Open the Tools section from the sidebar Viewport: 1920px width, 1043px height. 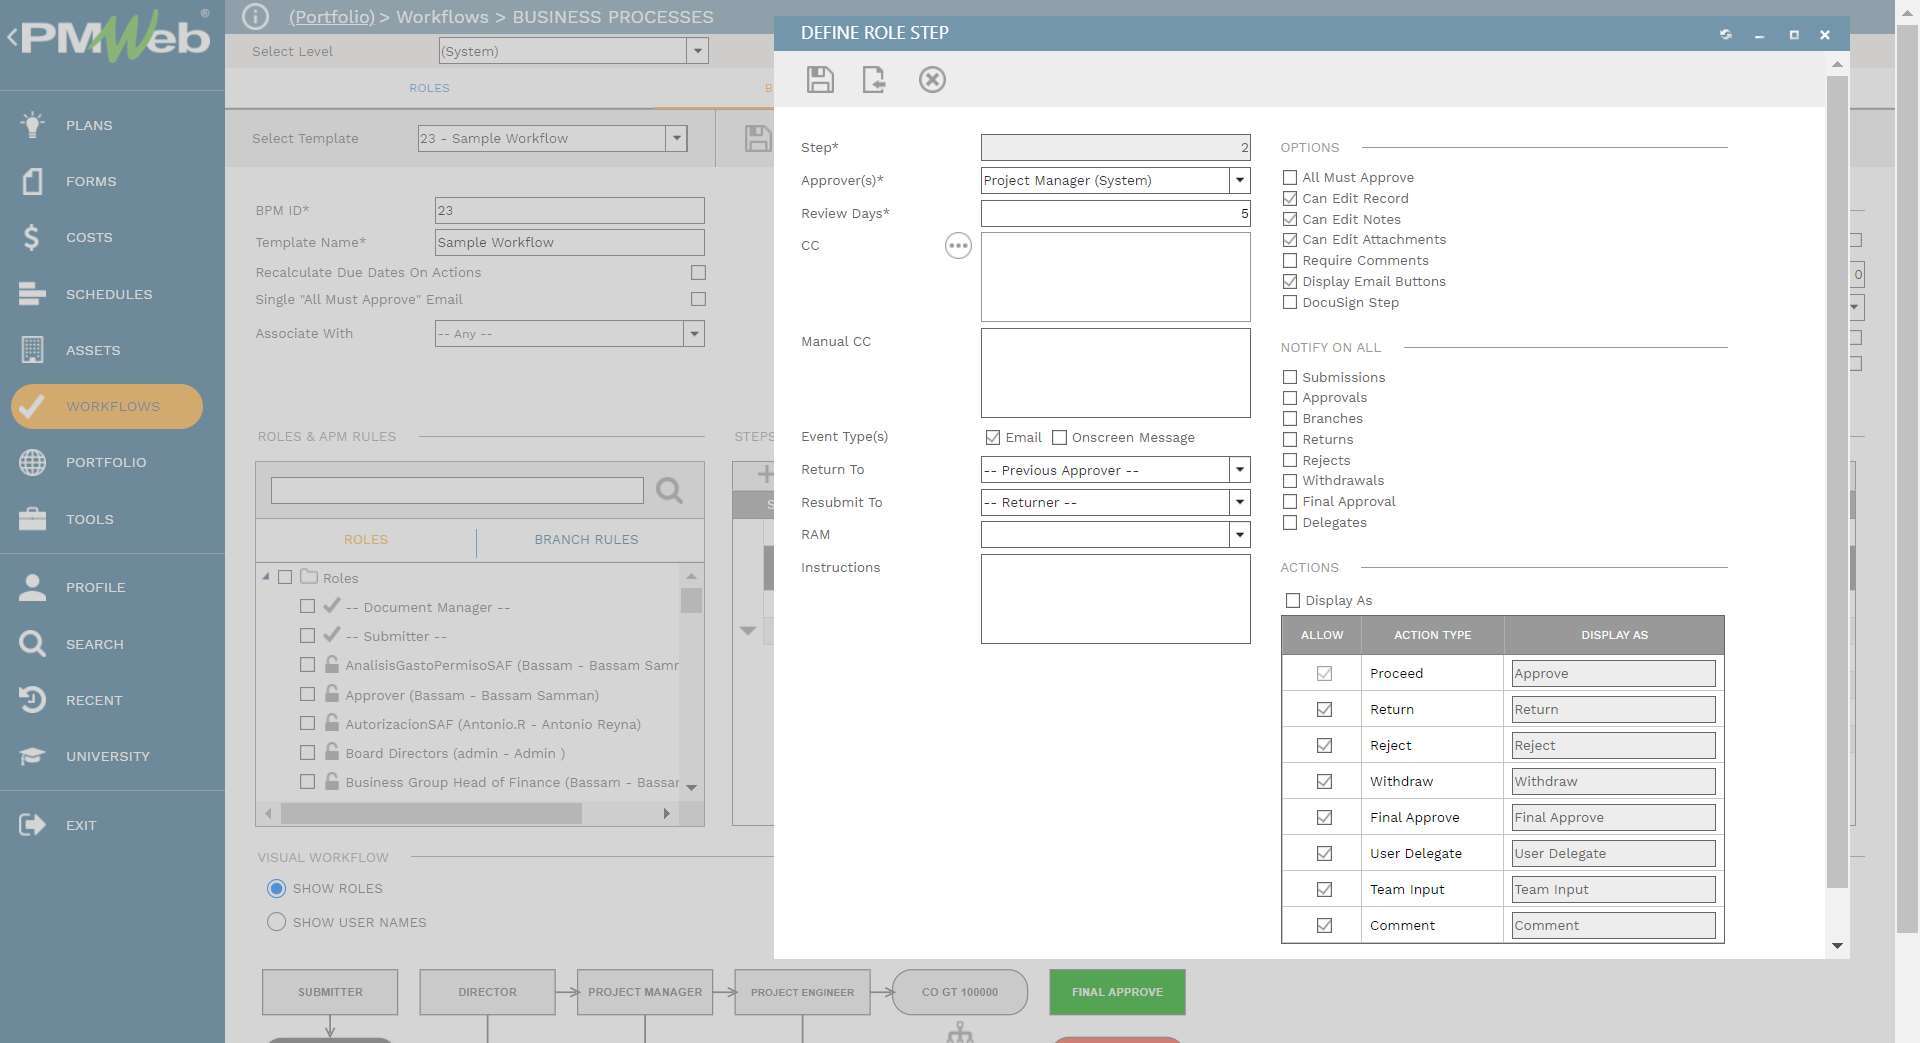89,519
